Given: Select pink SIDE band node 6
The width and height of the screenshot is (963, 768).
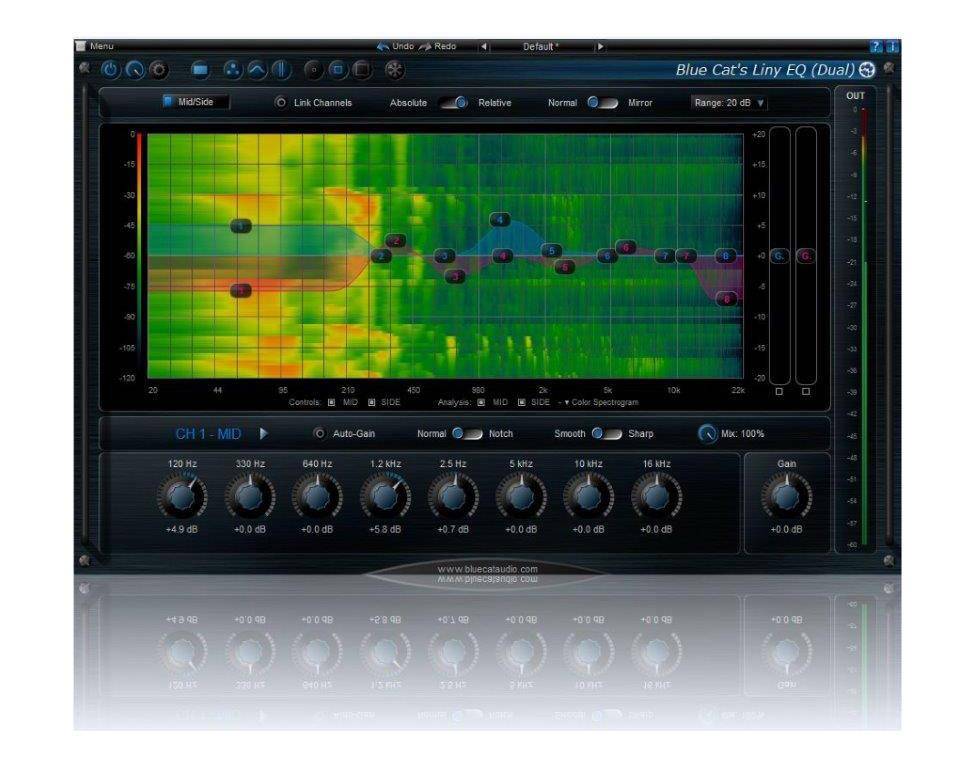Looking at the screenshot, I should point(625,248).
